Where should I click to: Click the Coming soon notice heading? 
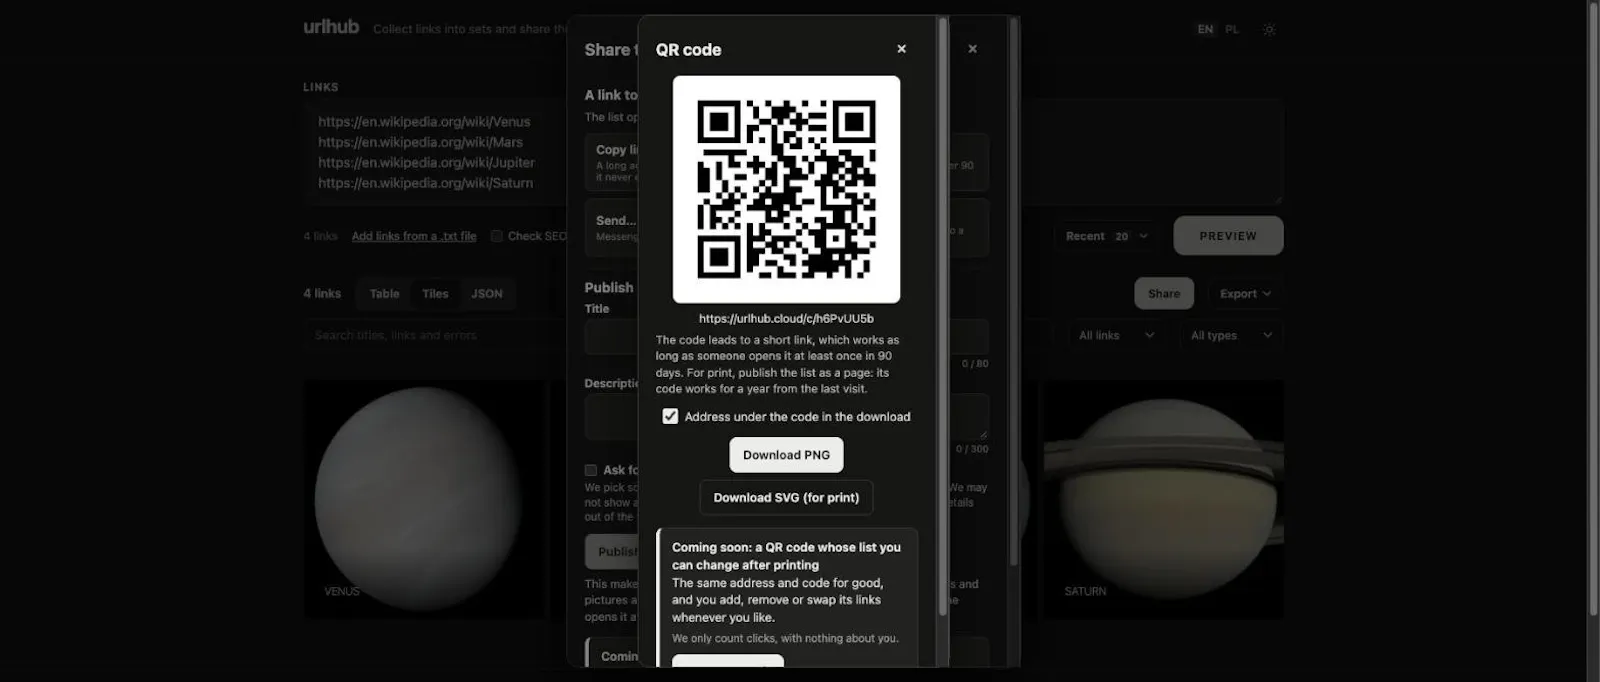pyautogui.click(x=786, y=556)
